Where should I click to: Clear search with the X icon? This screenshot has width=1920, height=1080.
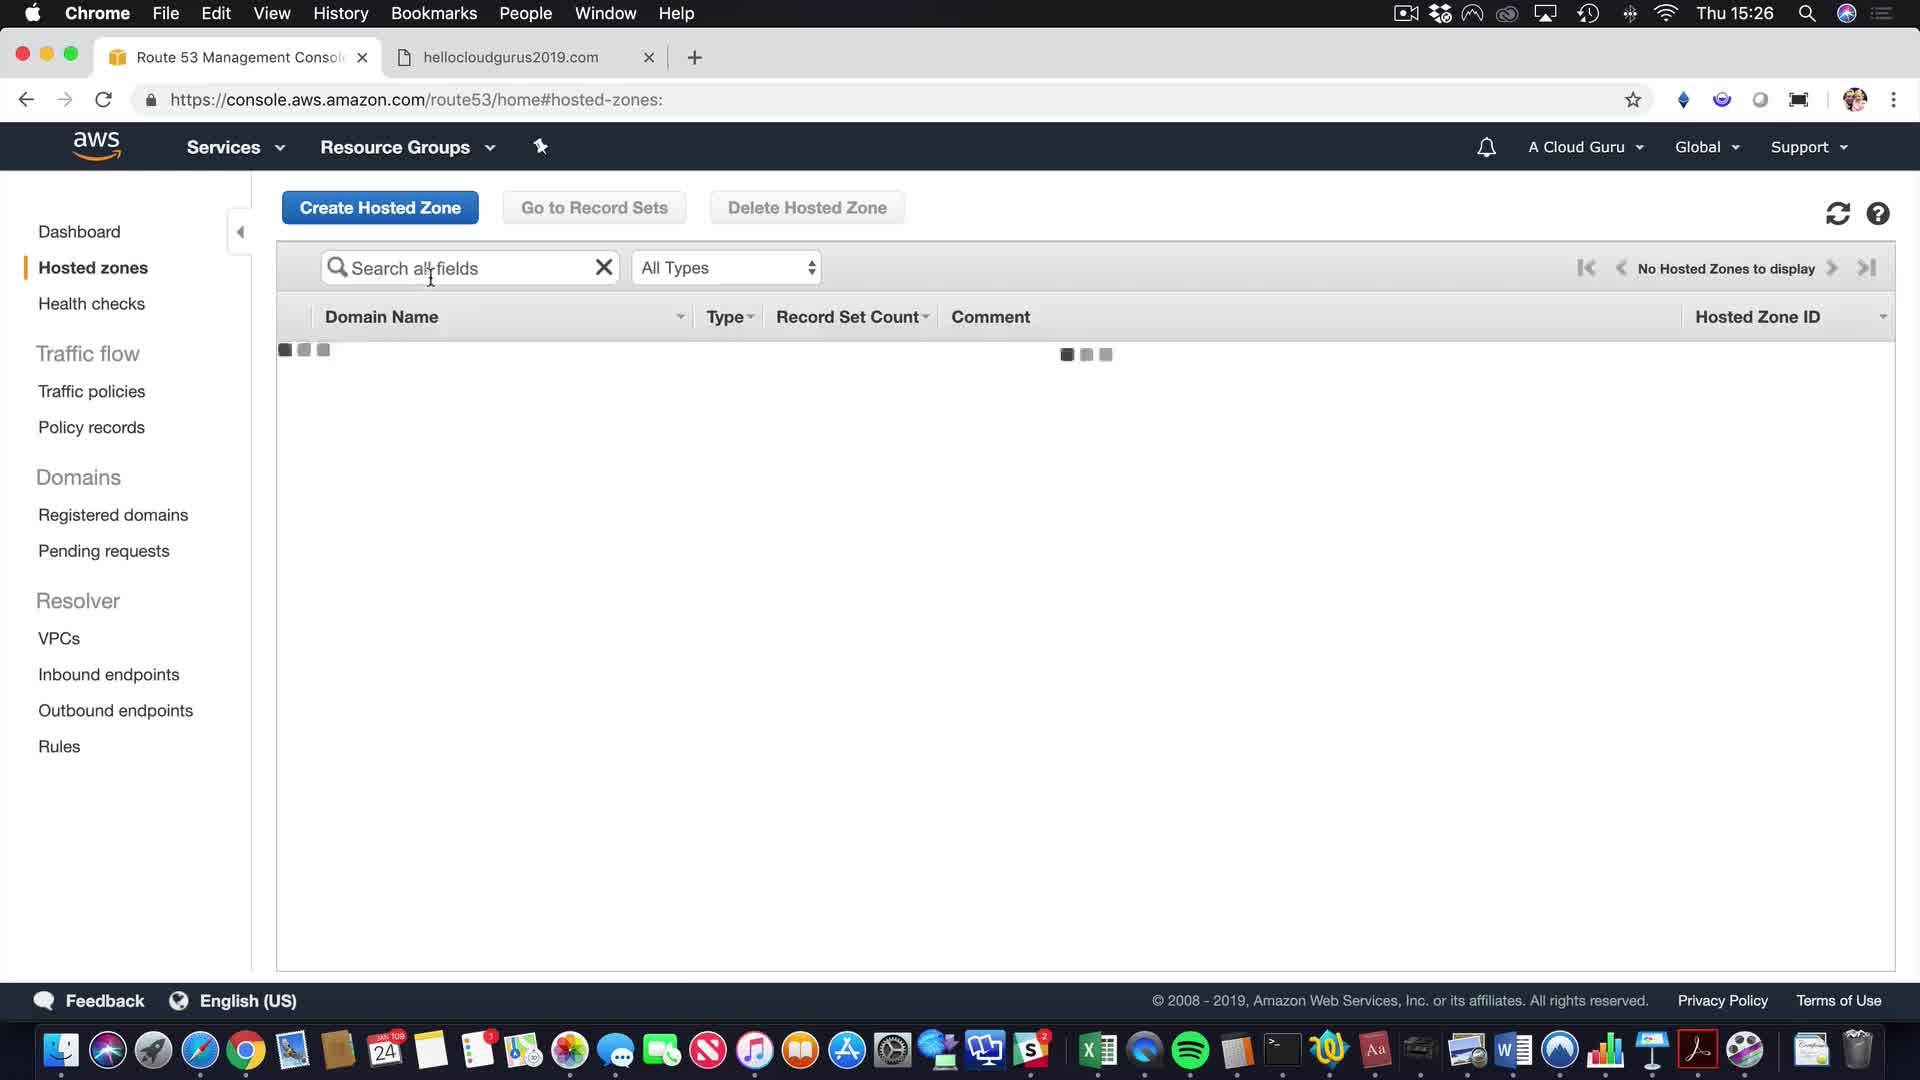point(603,268)
